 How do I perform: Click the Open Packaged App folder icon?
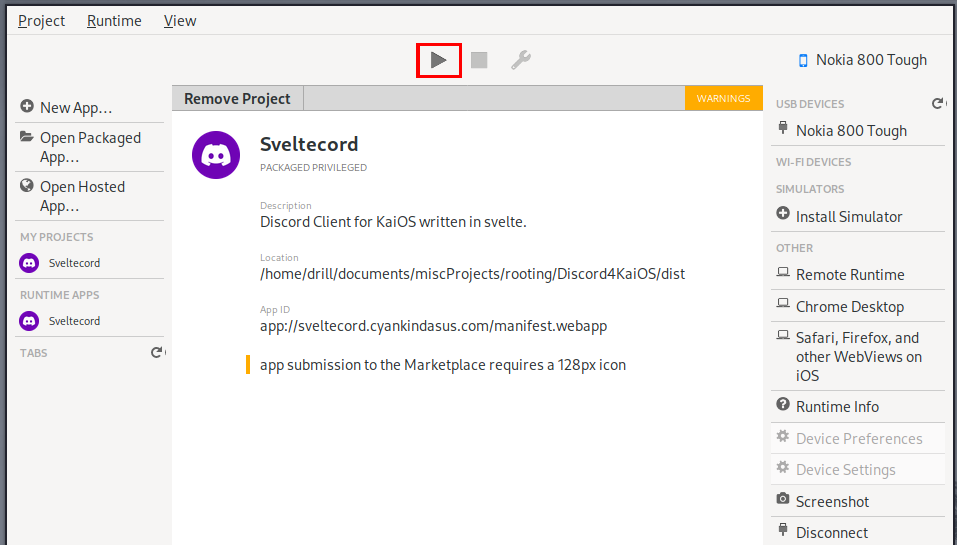pyautogui.click(x=26, y=136)
